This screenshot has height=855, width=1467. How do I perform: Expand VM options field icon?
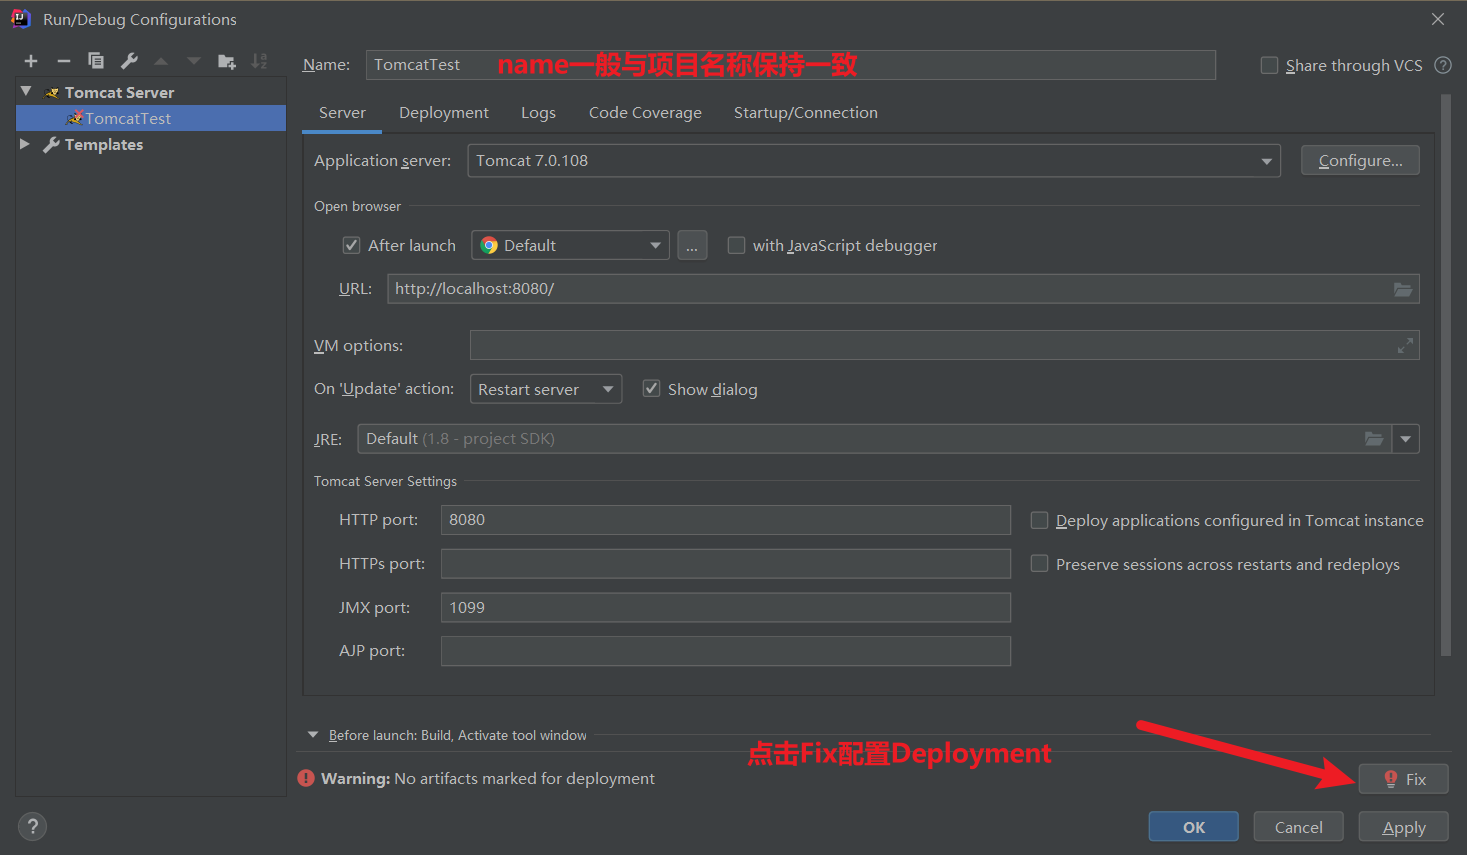click(1405, 345)
